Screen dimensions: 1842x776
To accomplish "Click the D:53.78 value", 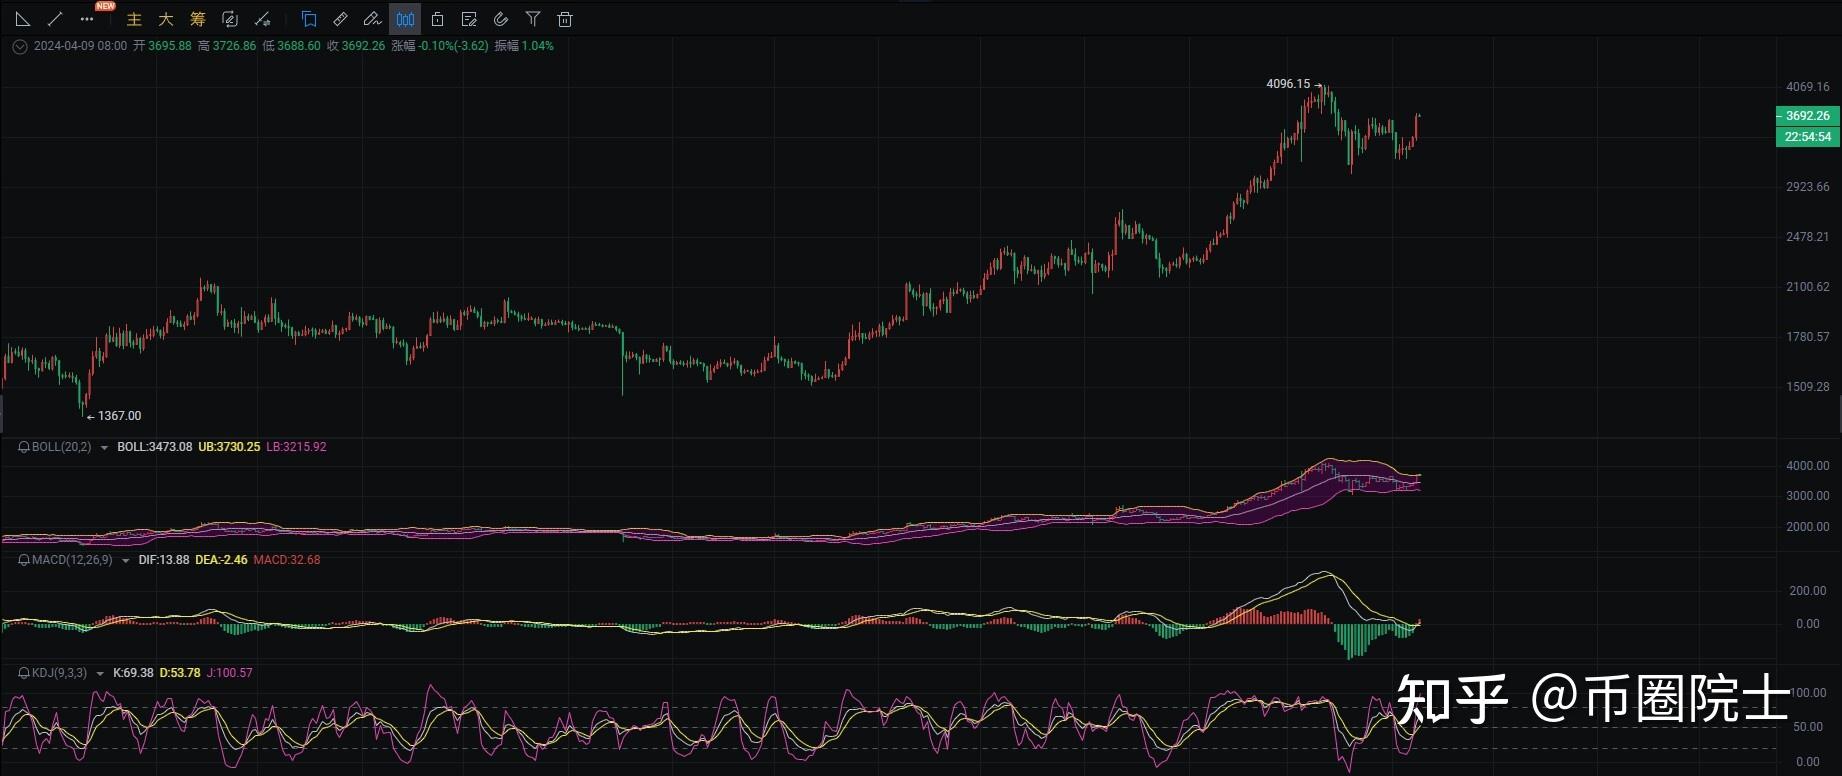I will (x=180, y=673).
